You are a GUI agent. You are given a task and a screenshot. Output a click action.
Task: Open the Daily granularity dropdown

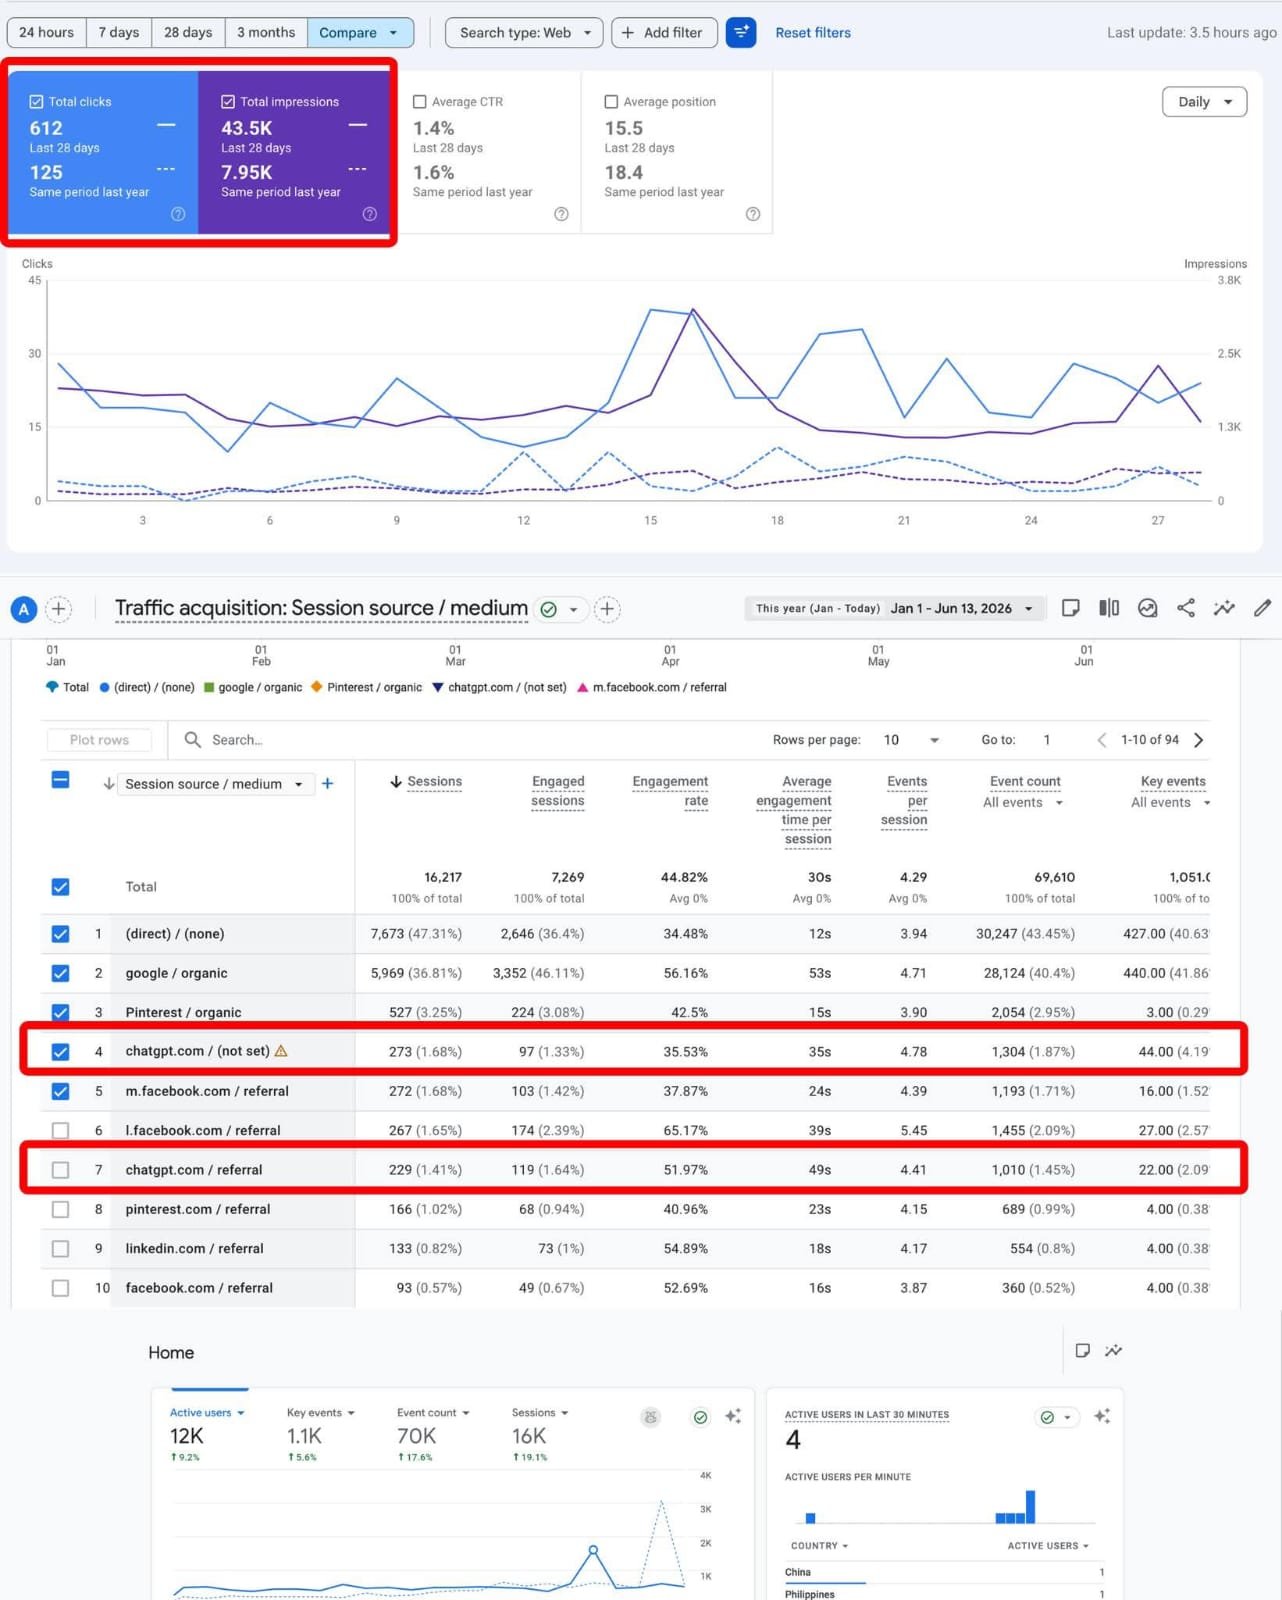coord(1204,102)
